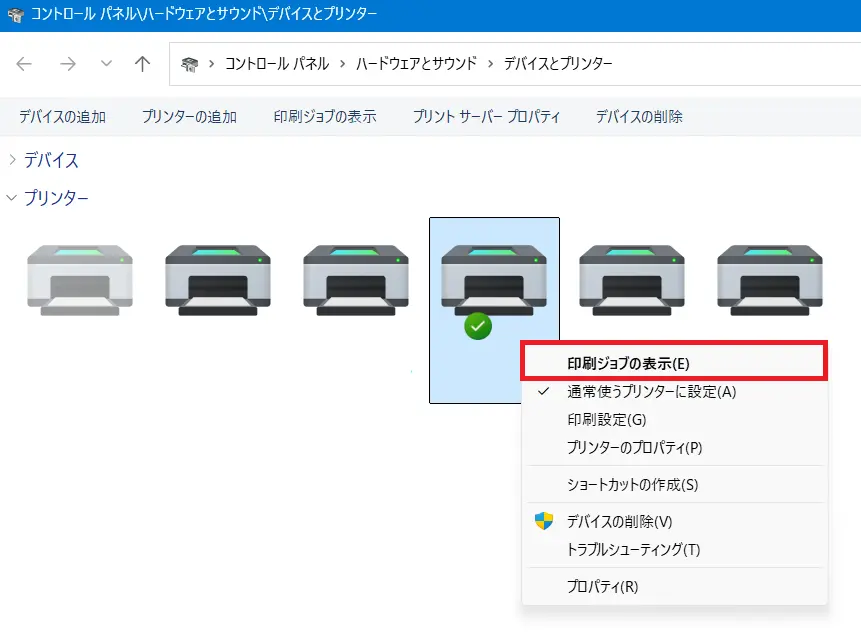The image size is (861, 634).
Task: Click デバイスの追加 in the toolbar
Action: coord(62,117)
